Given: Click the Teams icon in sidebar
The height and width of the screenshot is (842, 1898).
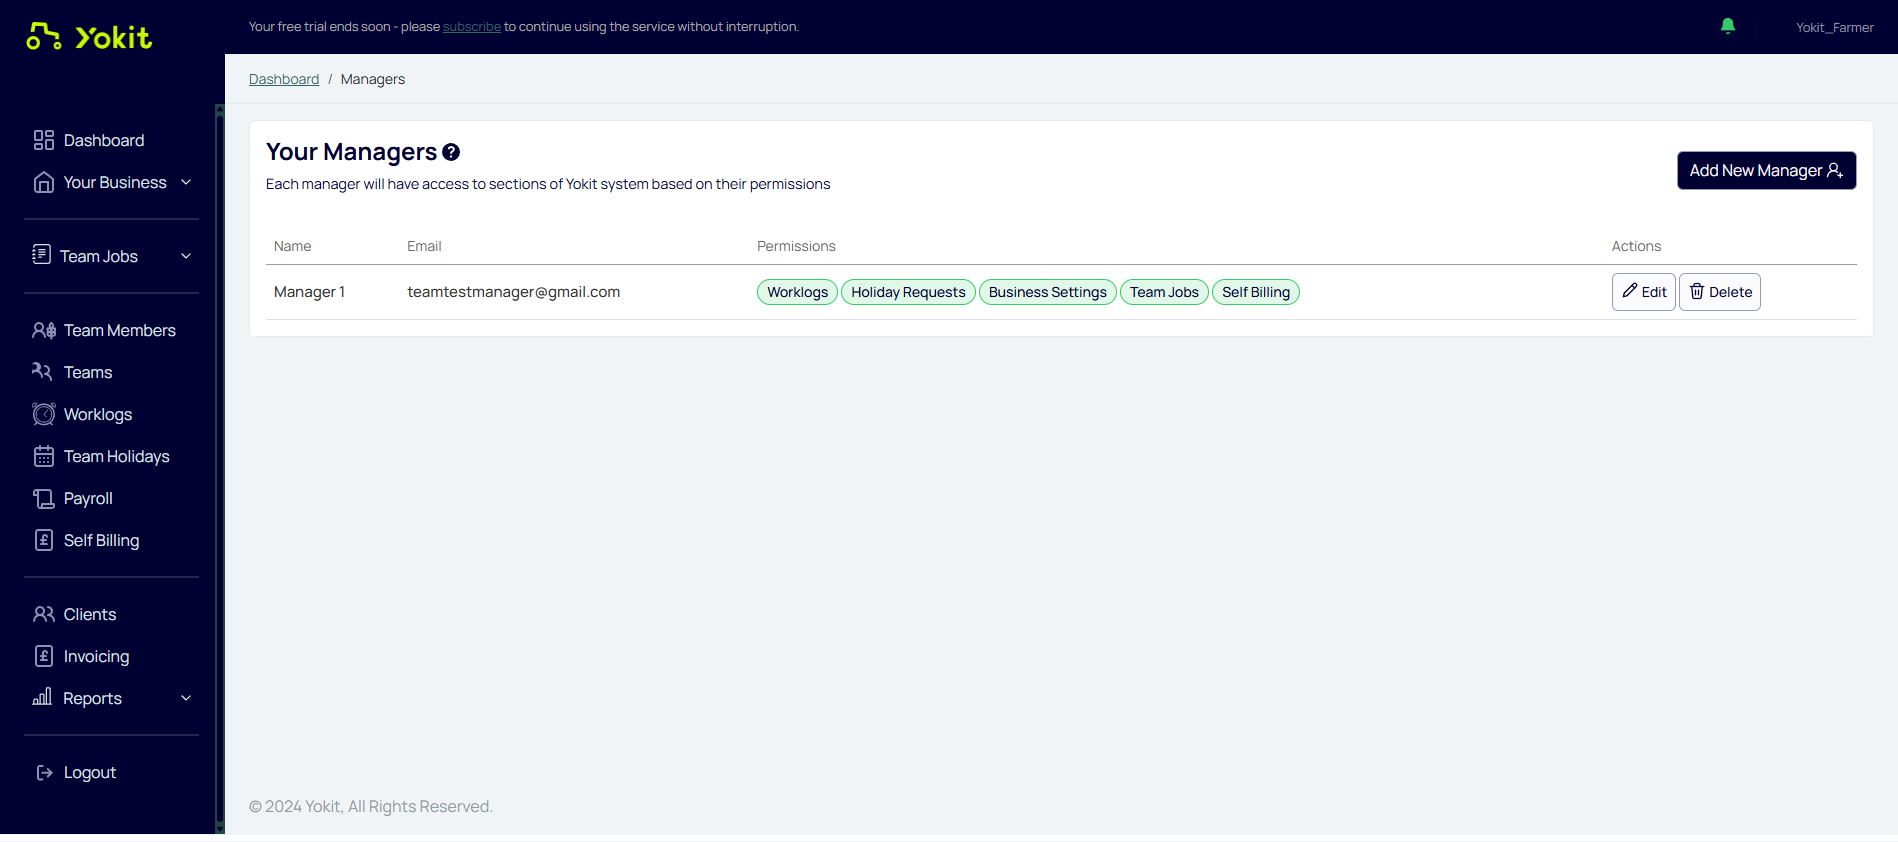Looking at the screenshot, I should 42,372.
